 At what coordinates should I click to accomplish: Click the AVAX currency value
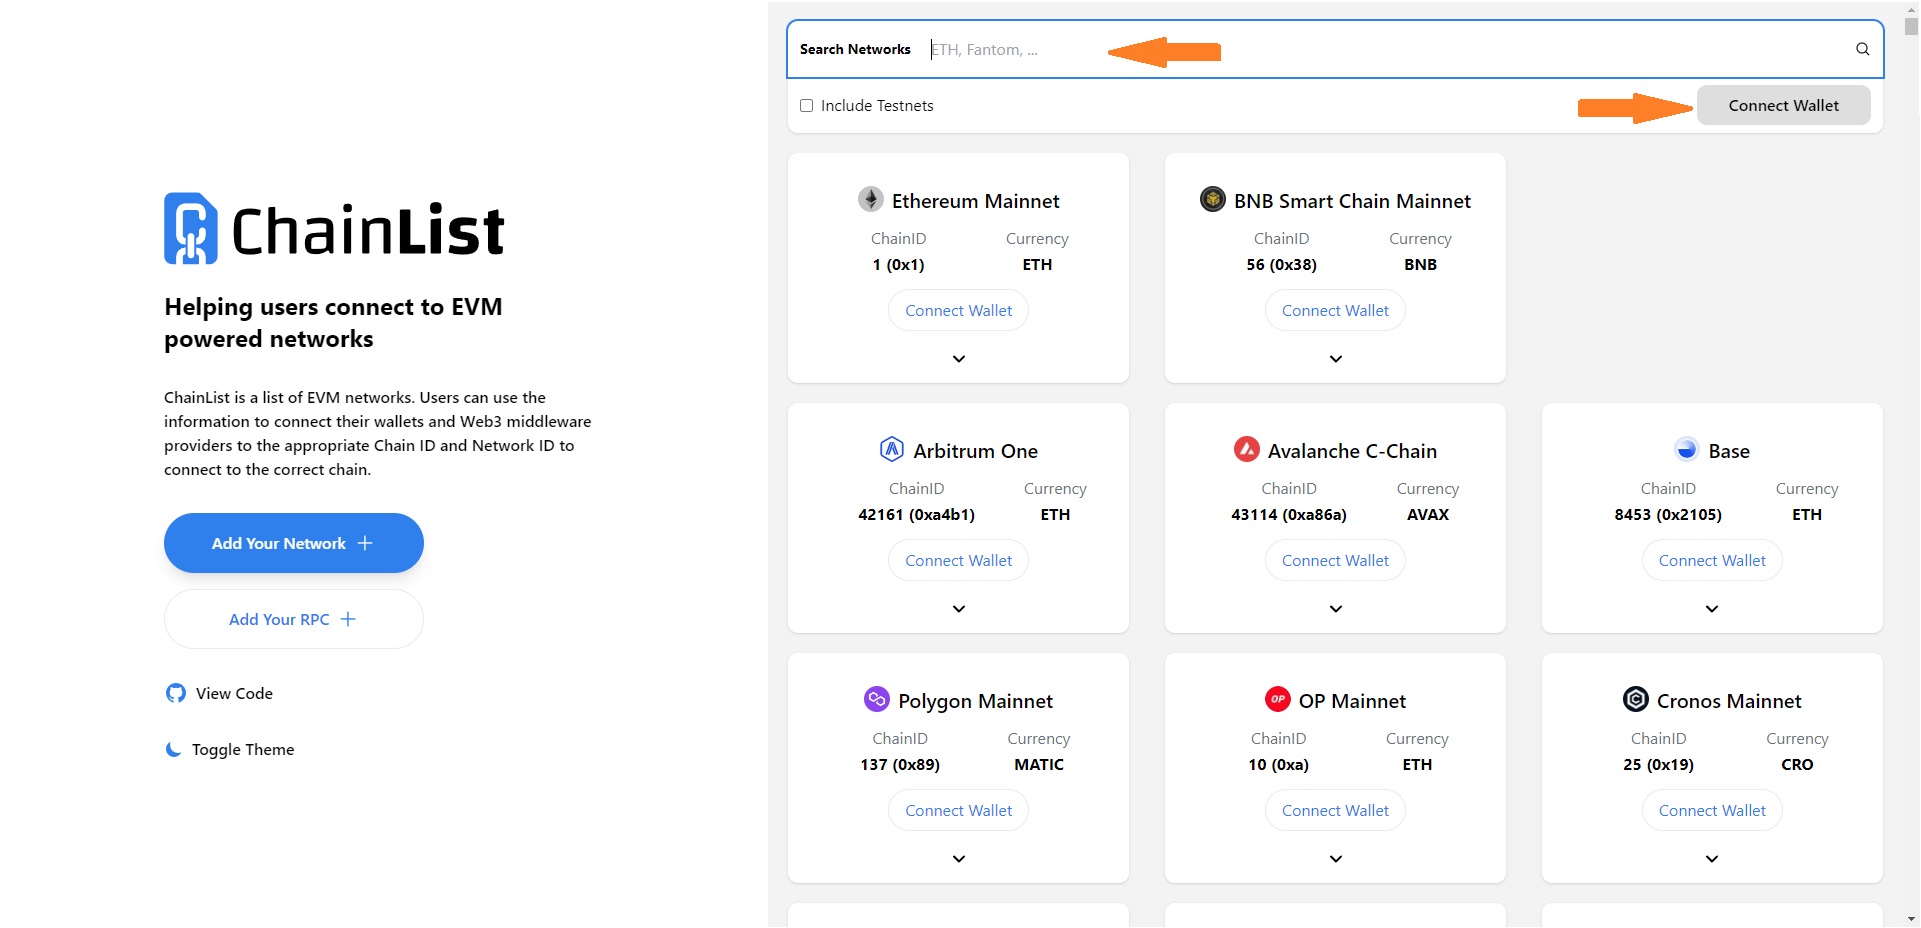point(1428,515)
